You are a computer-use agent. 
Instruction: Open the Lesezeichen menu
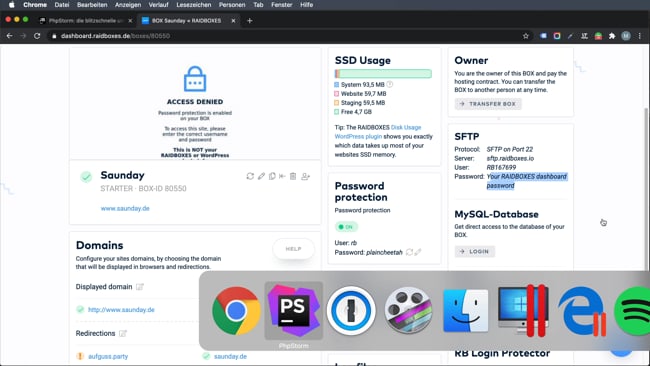(x=194, y=5)
